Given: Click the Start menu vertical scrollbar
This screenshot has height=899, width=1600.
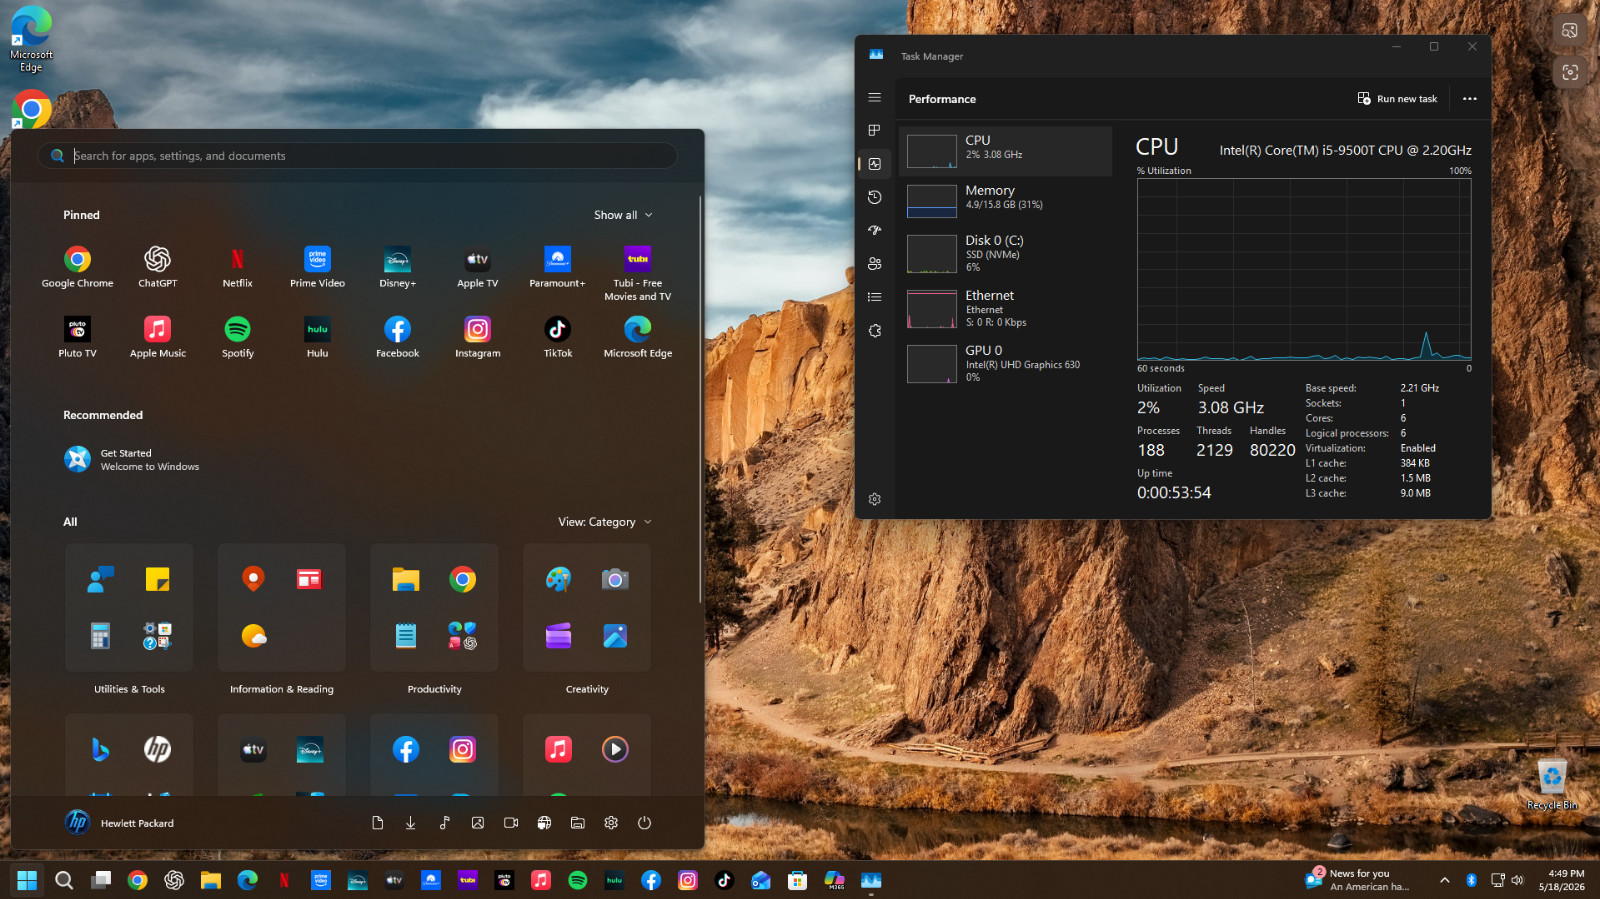Looking at the screenshot, I should pos(699,400).
